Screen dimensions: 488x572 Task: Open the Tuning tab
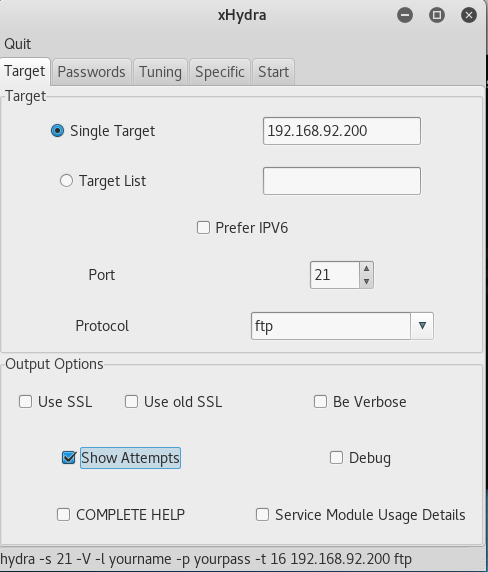click(160, 72)
